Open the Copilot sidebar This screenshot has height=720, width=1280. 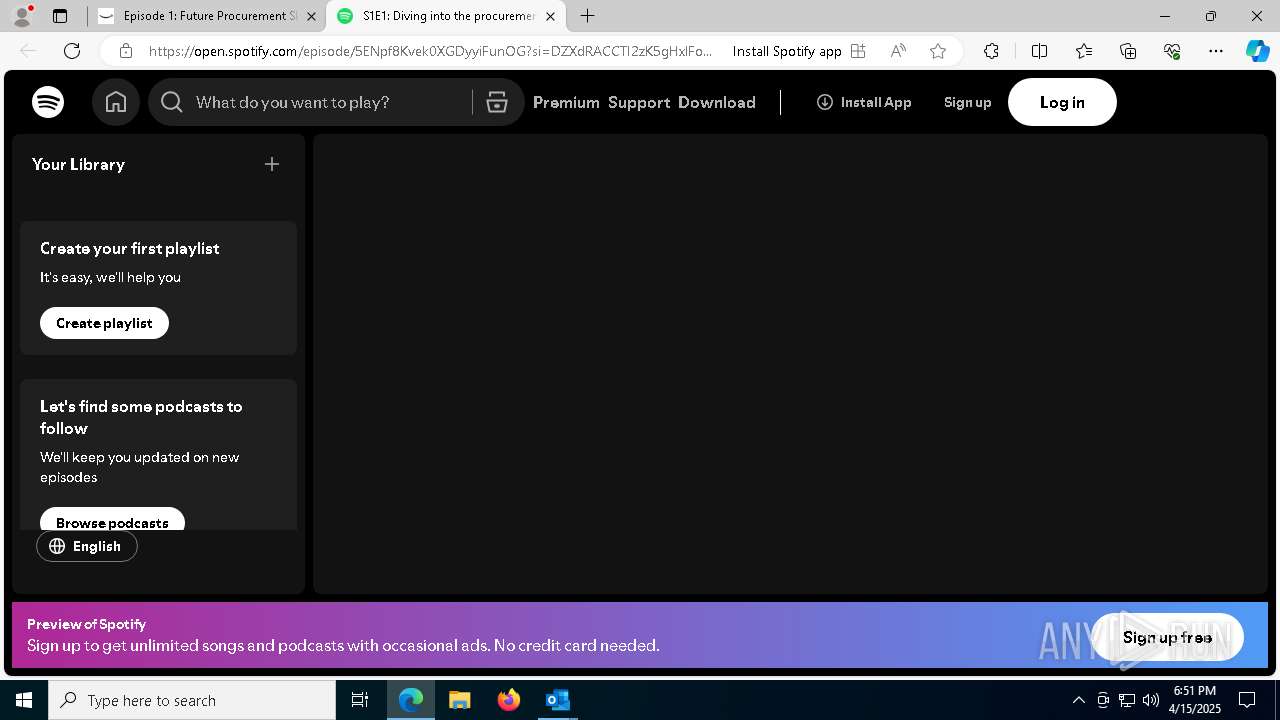coord(1257,51)
